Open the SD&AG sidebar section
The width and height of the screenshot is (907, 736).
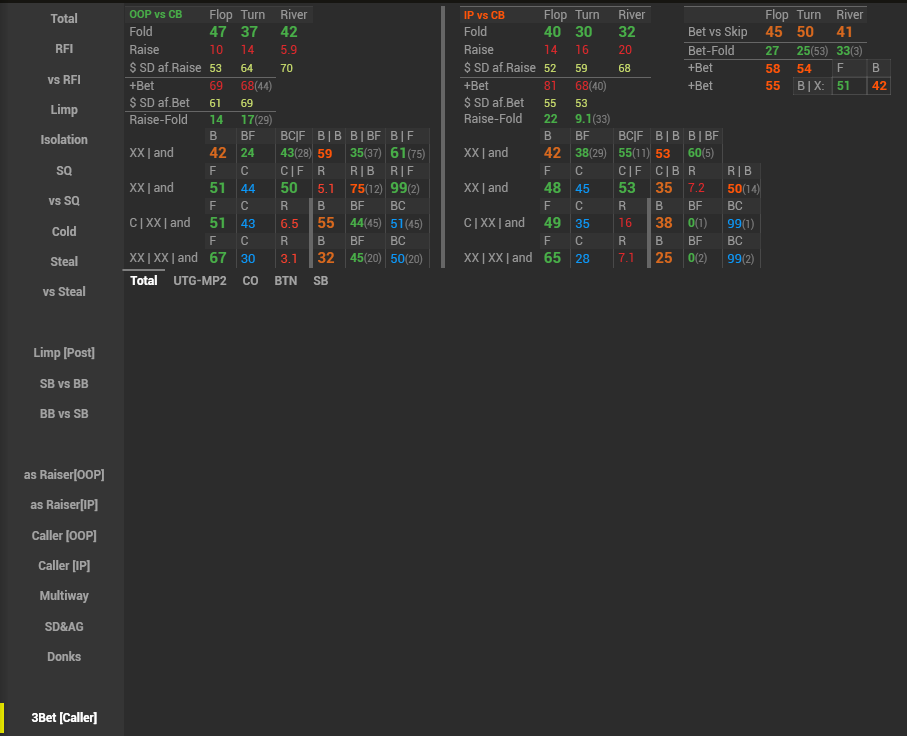coord(64,626)
